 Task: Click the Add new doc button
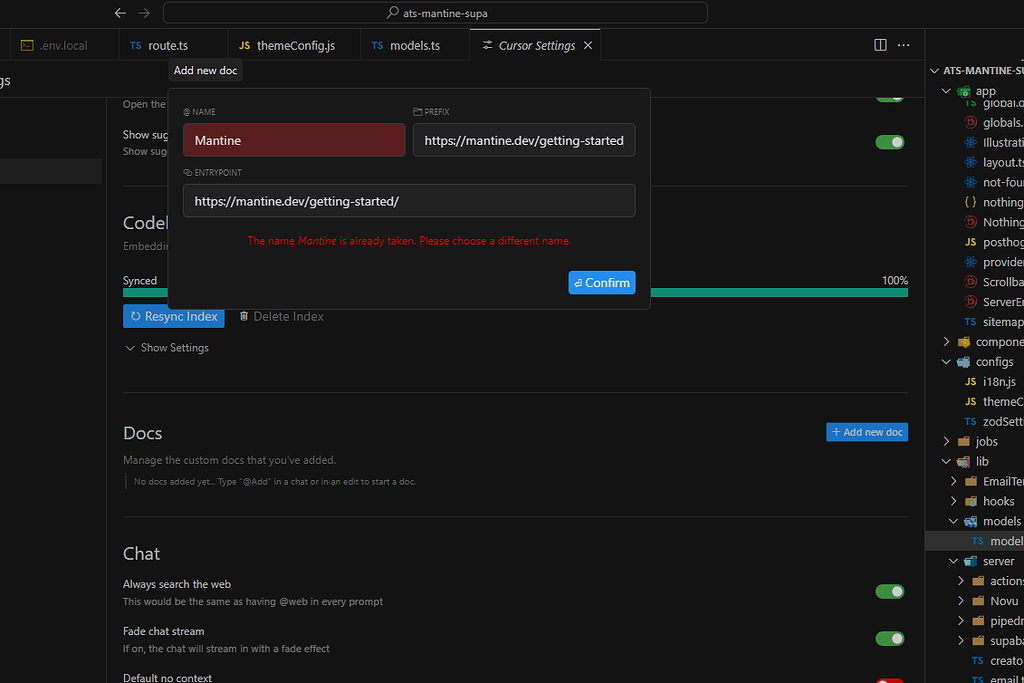(866, 431)
